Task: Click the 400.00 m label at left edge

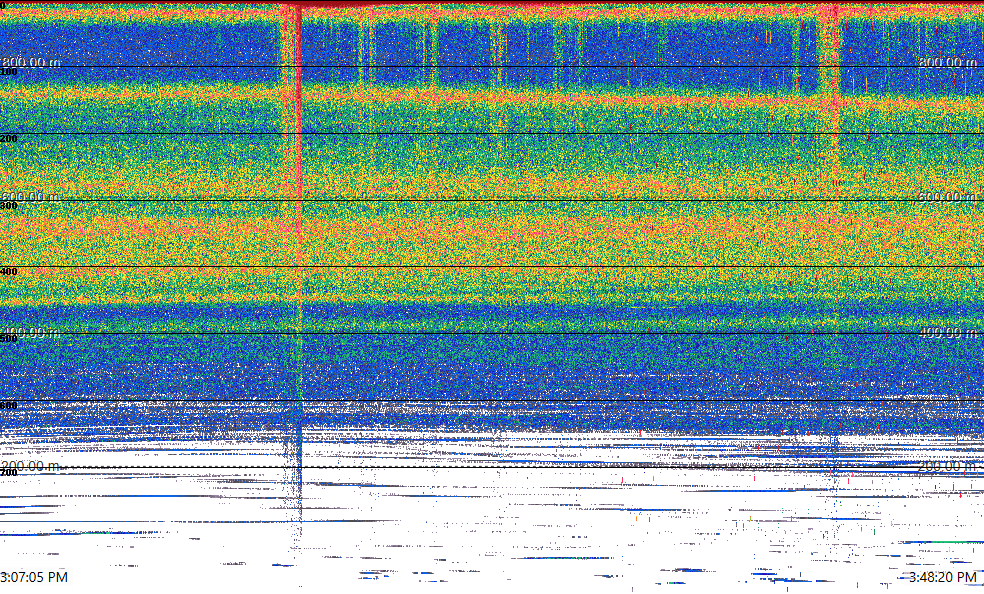Action: tap(31, 332)
